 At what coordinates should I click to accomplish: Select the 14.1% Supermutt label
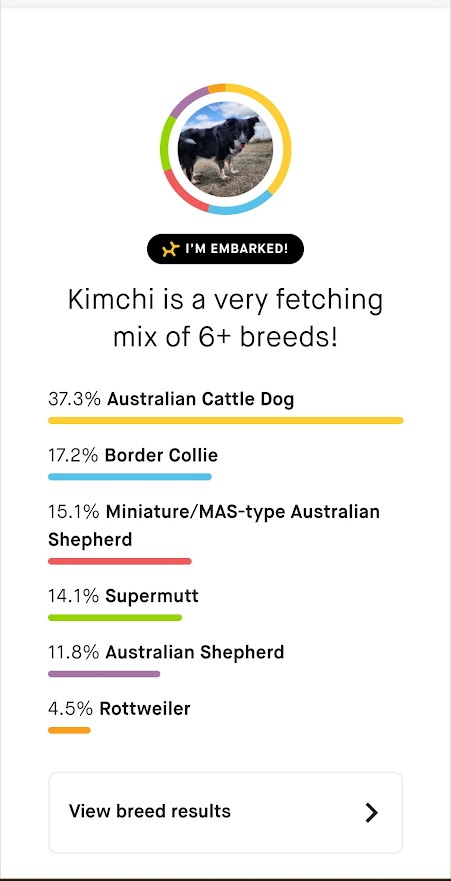(124, 596)
